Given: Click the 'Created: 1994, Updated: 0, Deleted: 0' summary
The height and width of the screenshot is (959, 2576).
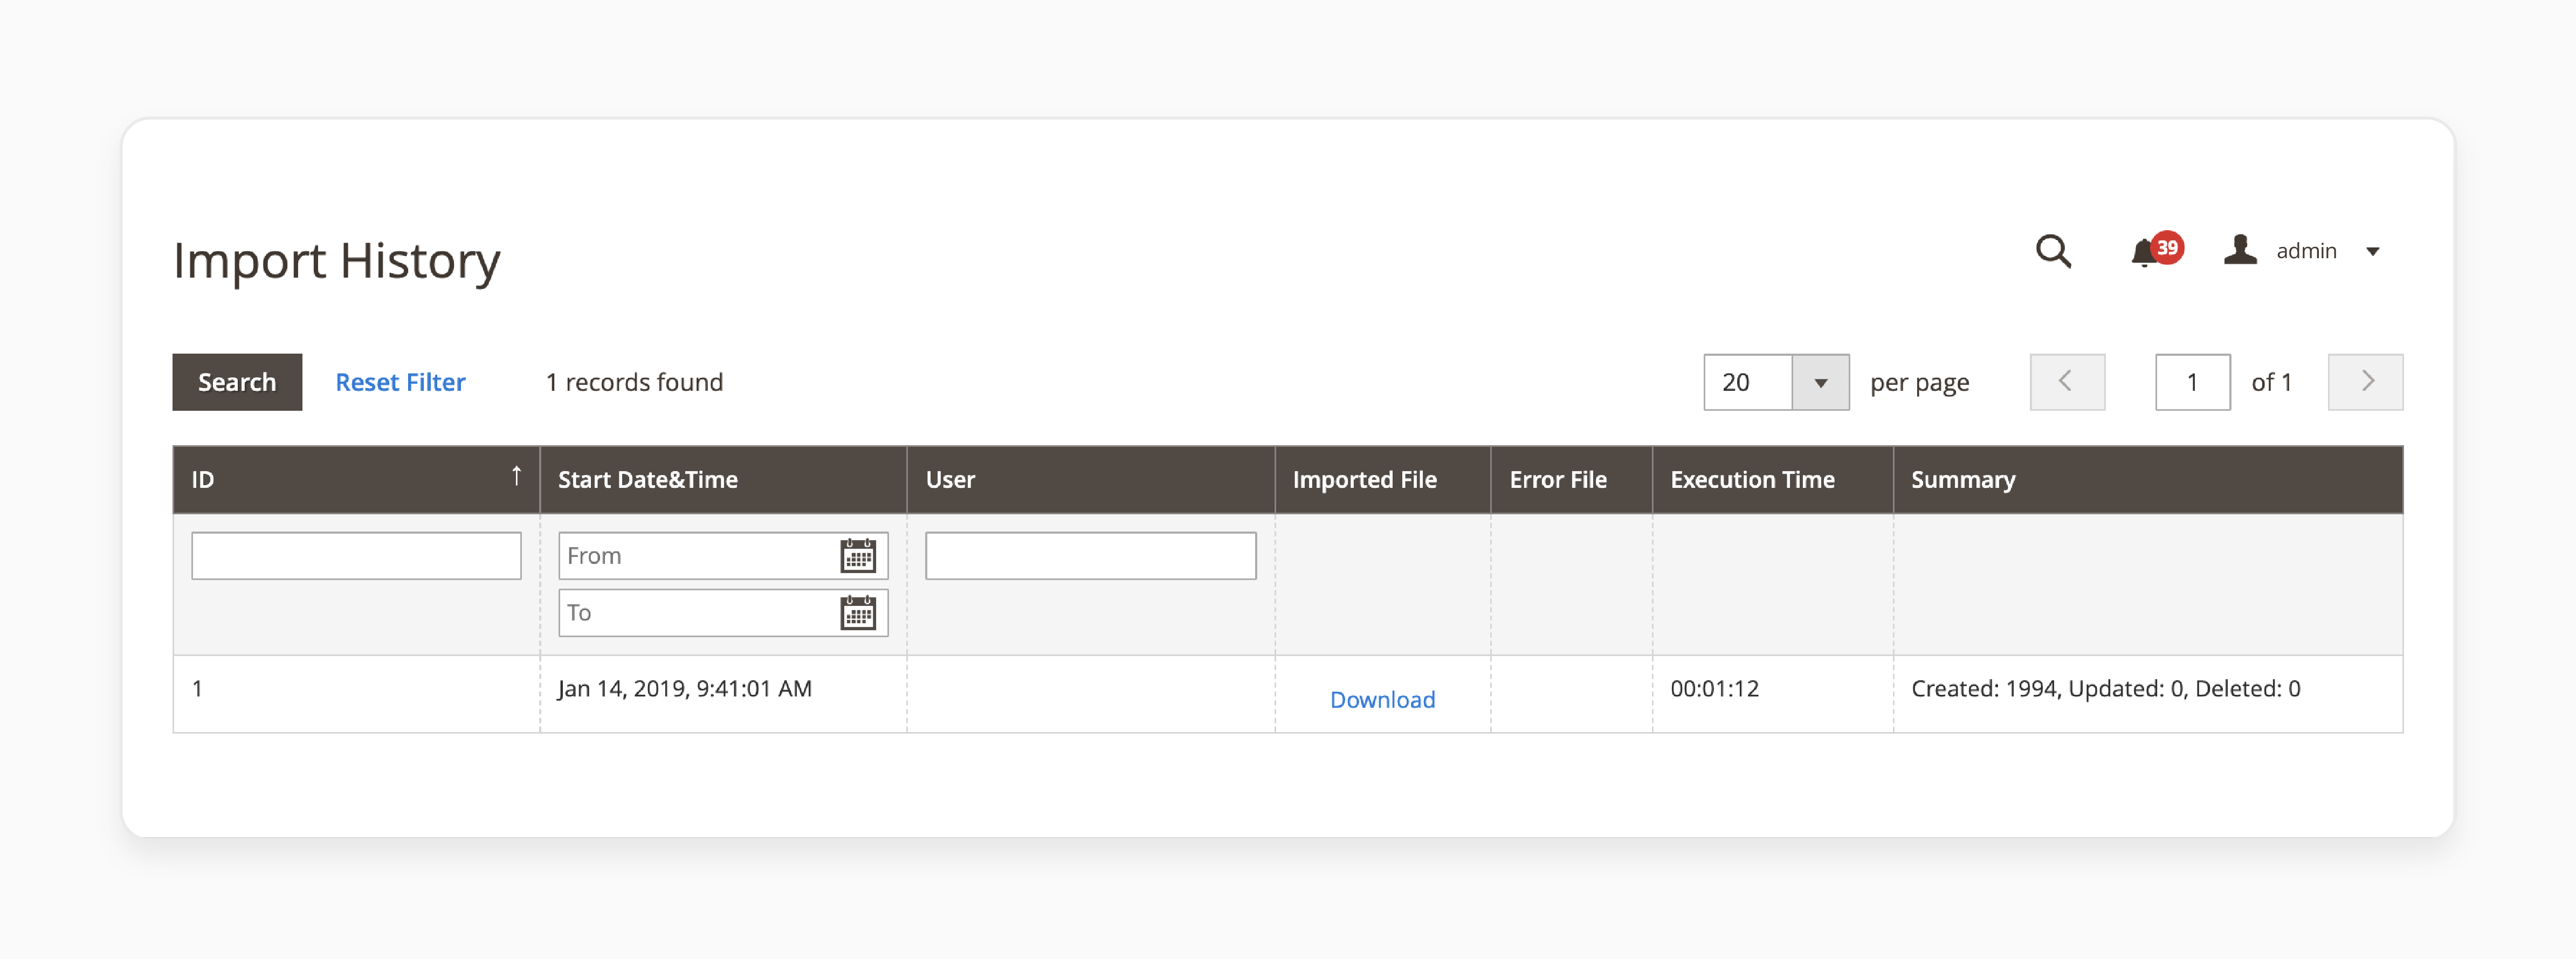Looking at the screenshot, I should (2105, 688).
